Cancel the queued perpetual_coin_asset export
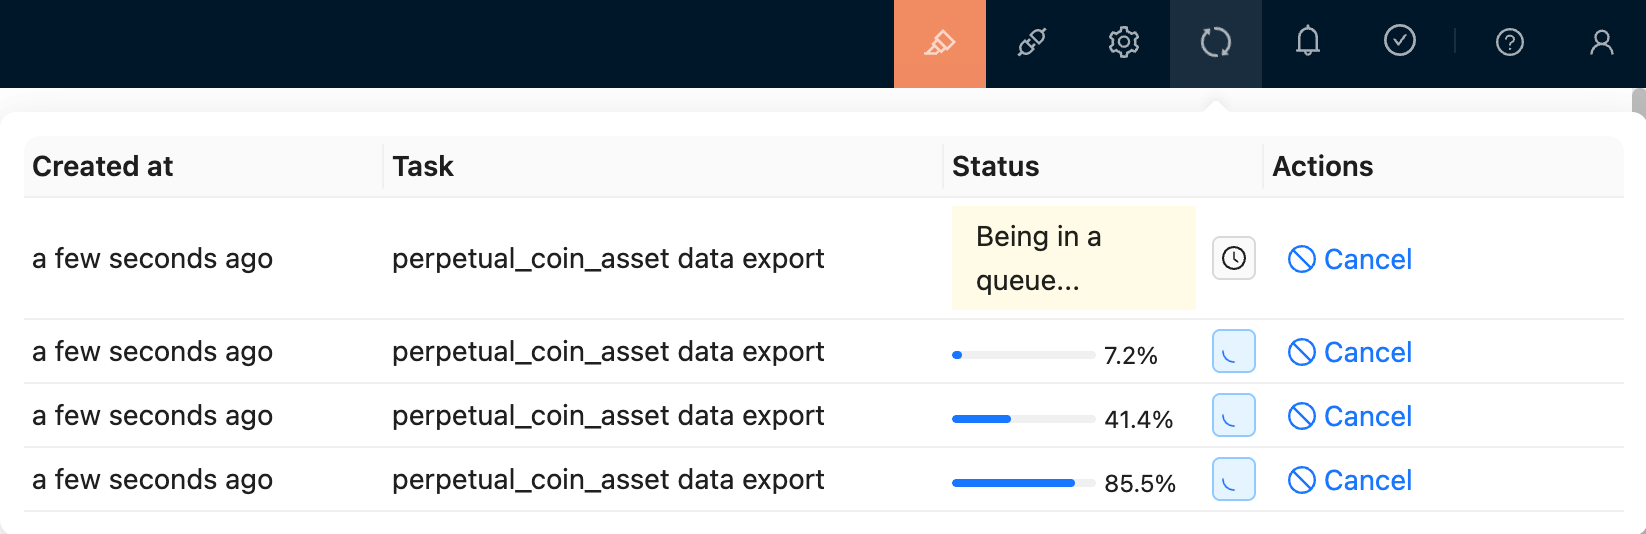This screenshot has width=1646, height=534. click(x=1350, y=259)
